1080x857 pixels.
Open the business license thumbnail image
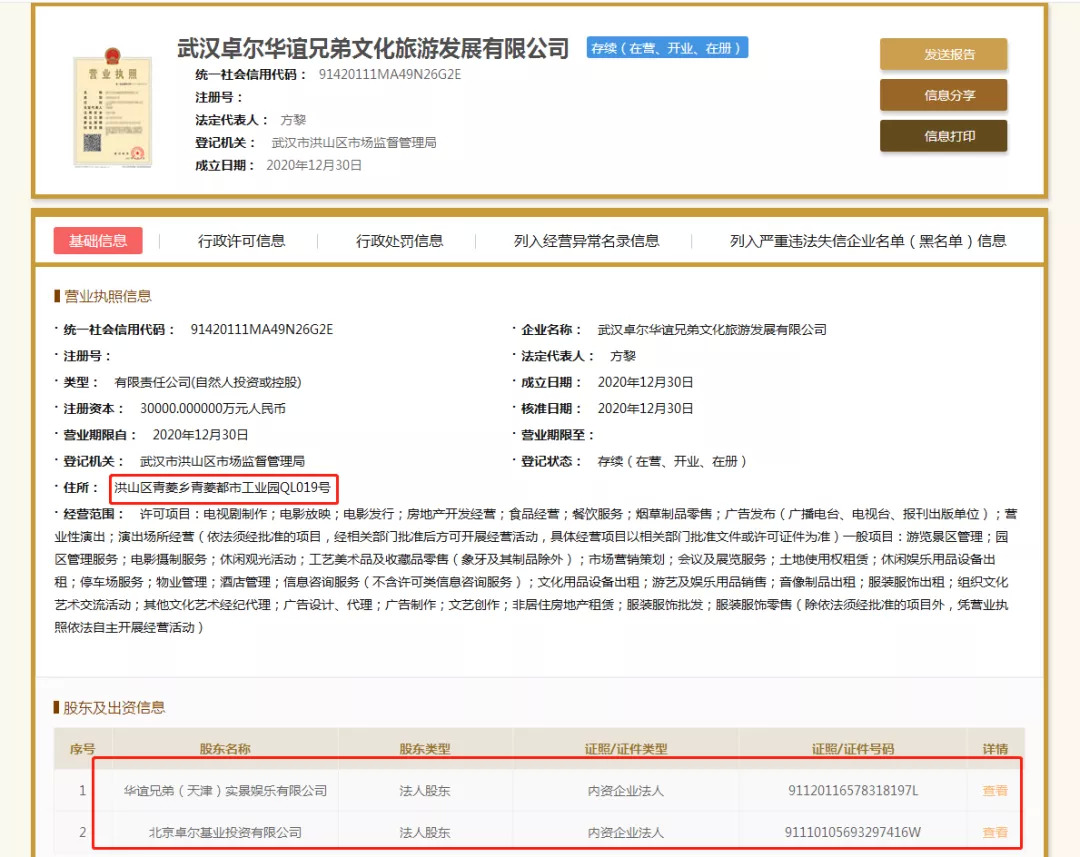pyautogui.click(x=113, y=107)
